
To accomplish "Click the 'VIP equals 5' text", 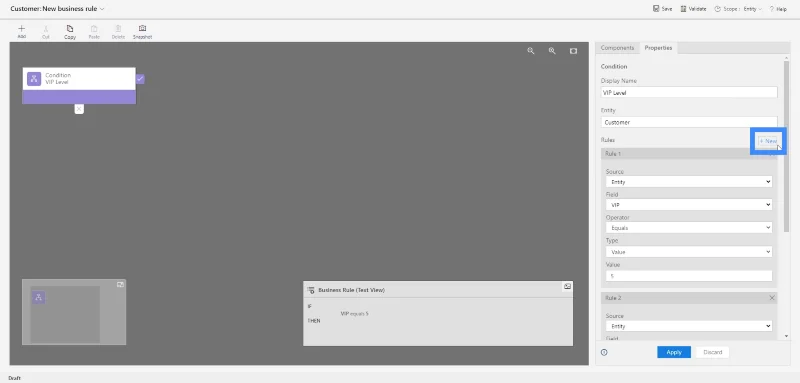I will click(355, 314).
